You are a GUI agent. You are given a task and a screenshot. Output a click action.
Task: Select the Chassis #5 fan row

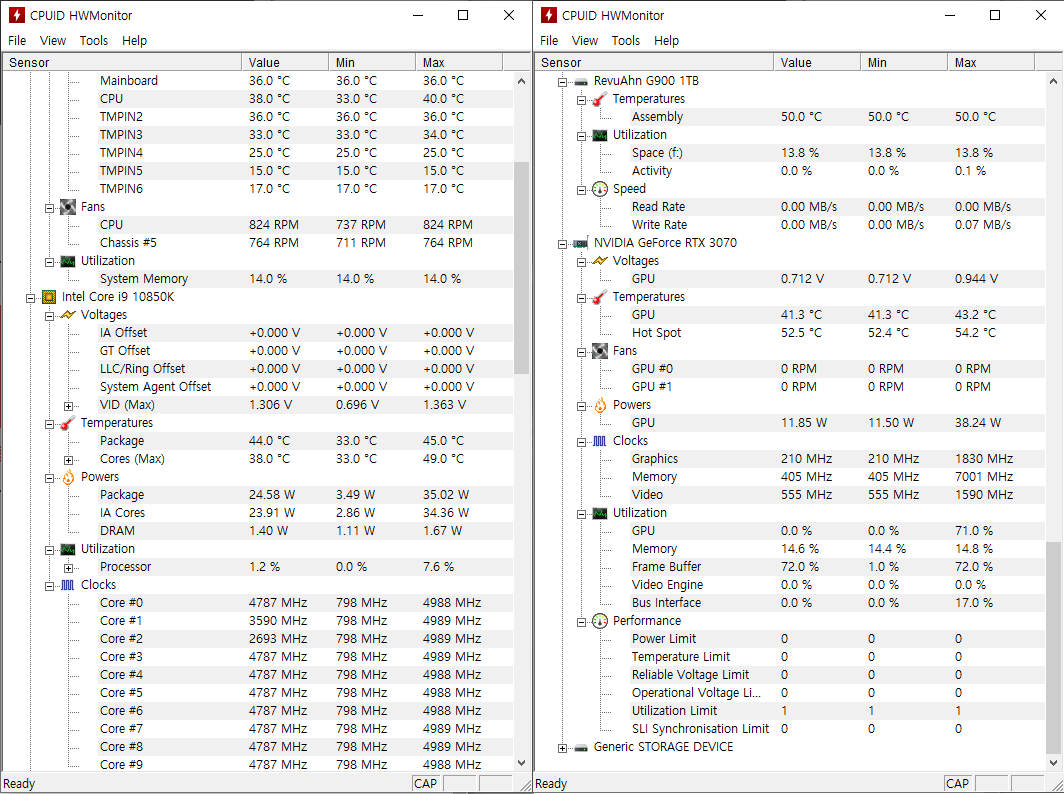(x=305, y=242)
